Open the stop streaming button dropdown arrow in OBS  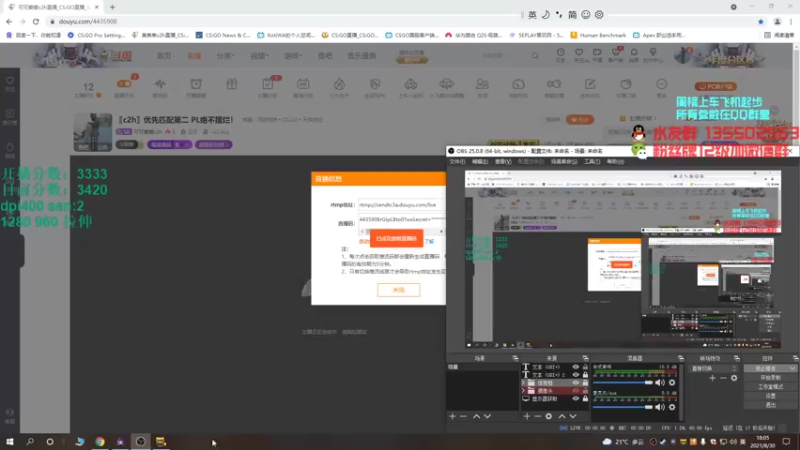(792, 368)
